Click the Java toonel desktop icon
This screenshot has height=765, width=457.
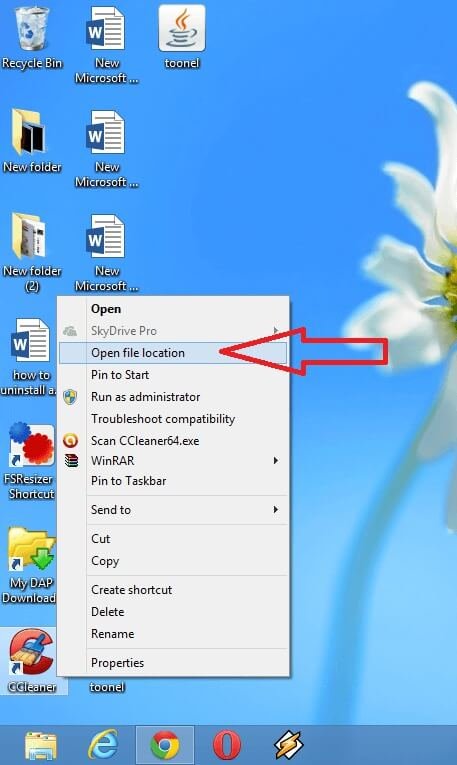[182, 38]
